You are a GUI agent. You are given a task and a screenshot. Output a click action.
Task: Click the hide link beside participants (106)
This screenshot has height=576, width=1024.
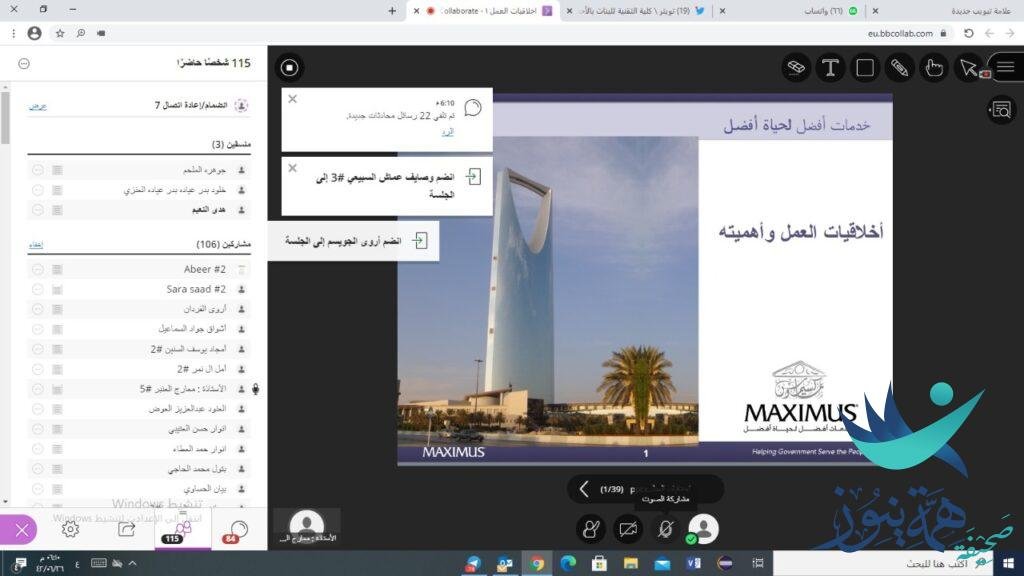pyautogui.click(x=35, y=243)
